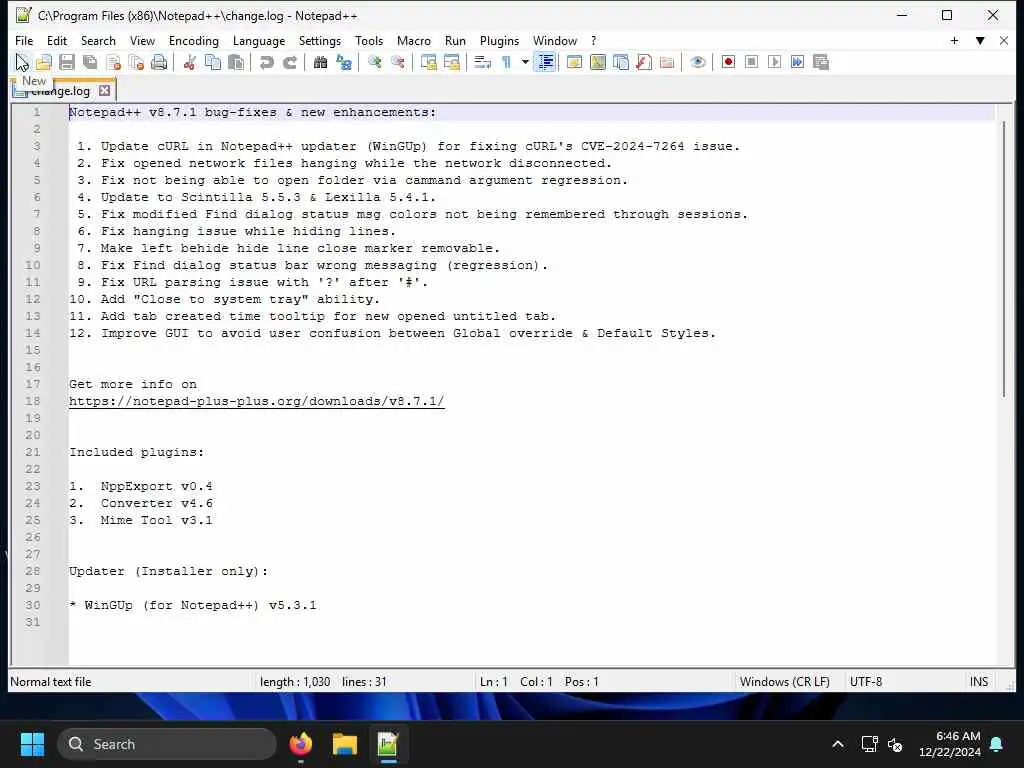Click the INS insert mode status field
Image resolution: width=1024 pixels, height=768 pixels.
coord(978,682)
